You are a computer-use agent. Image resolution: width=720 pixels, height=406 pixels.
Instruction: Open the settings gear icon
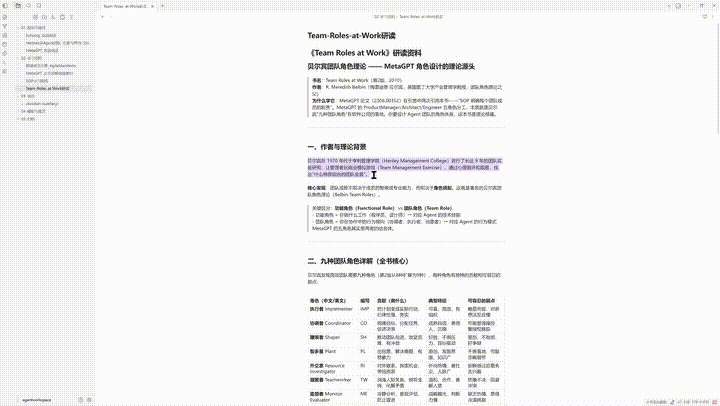(x=89, y=400)
